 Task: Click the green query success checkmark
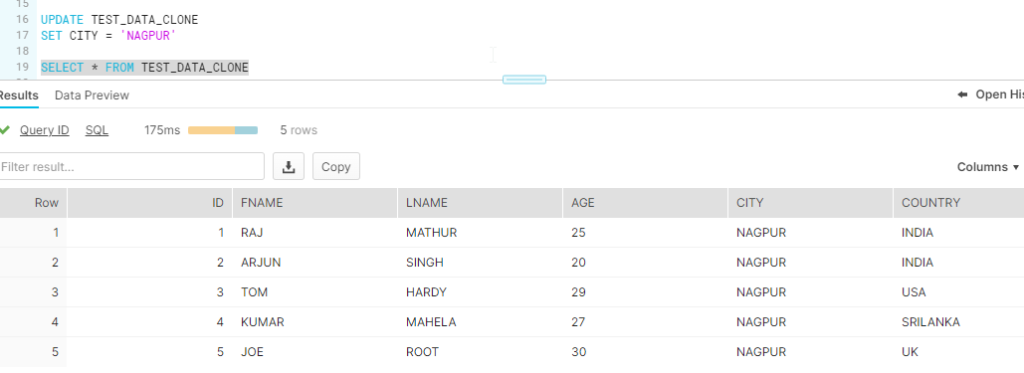[5, 130]
